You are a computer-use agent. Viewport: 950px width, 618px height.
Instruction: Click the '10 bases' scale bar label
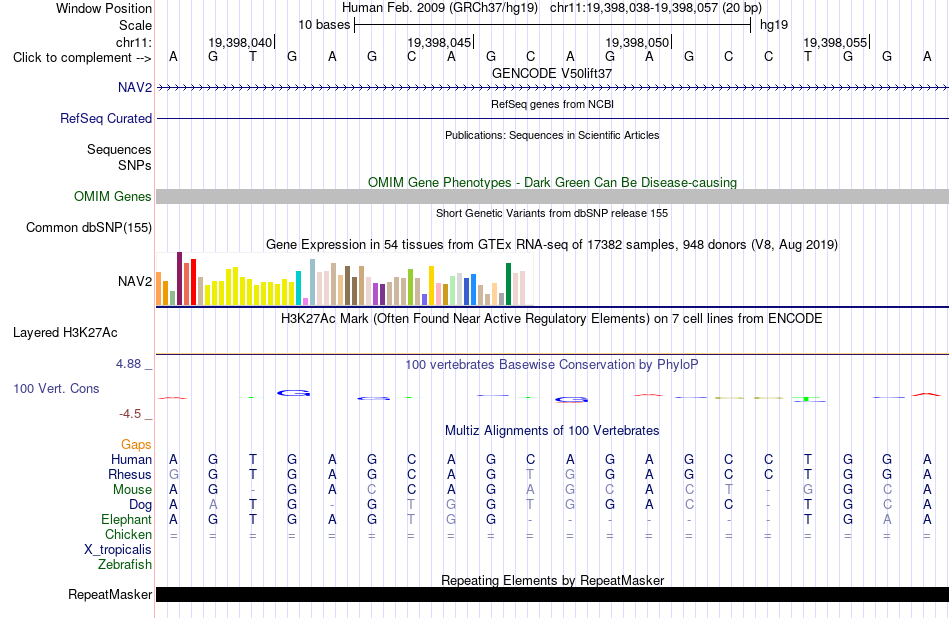(324, 25)
